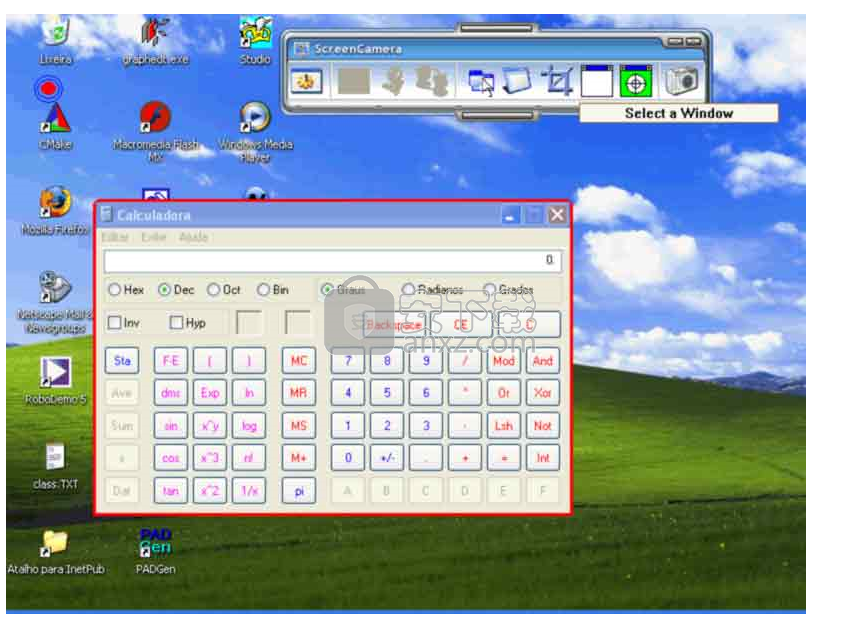Viewport: 864px width, 634px height.
Task: Click the C clear button
Action: coord(529,324)
